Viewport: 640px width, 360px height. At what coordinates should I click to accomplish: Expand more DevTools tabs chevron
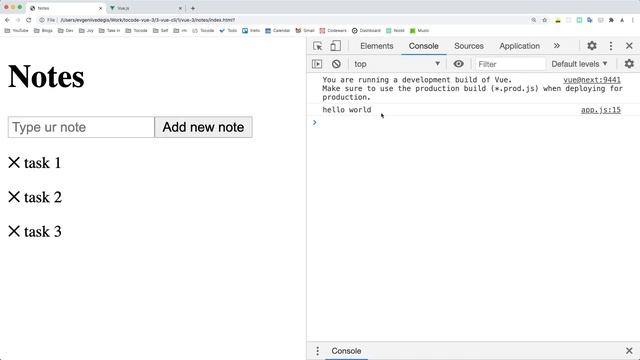pyautogui.click(x=557, y=46)
